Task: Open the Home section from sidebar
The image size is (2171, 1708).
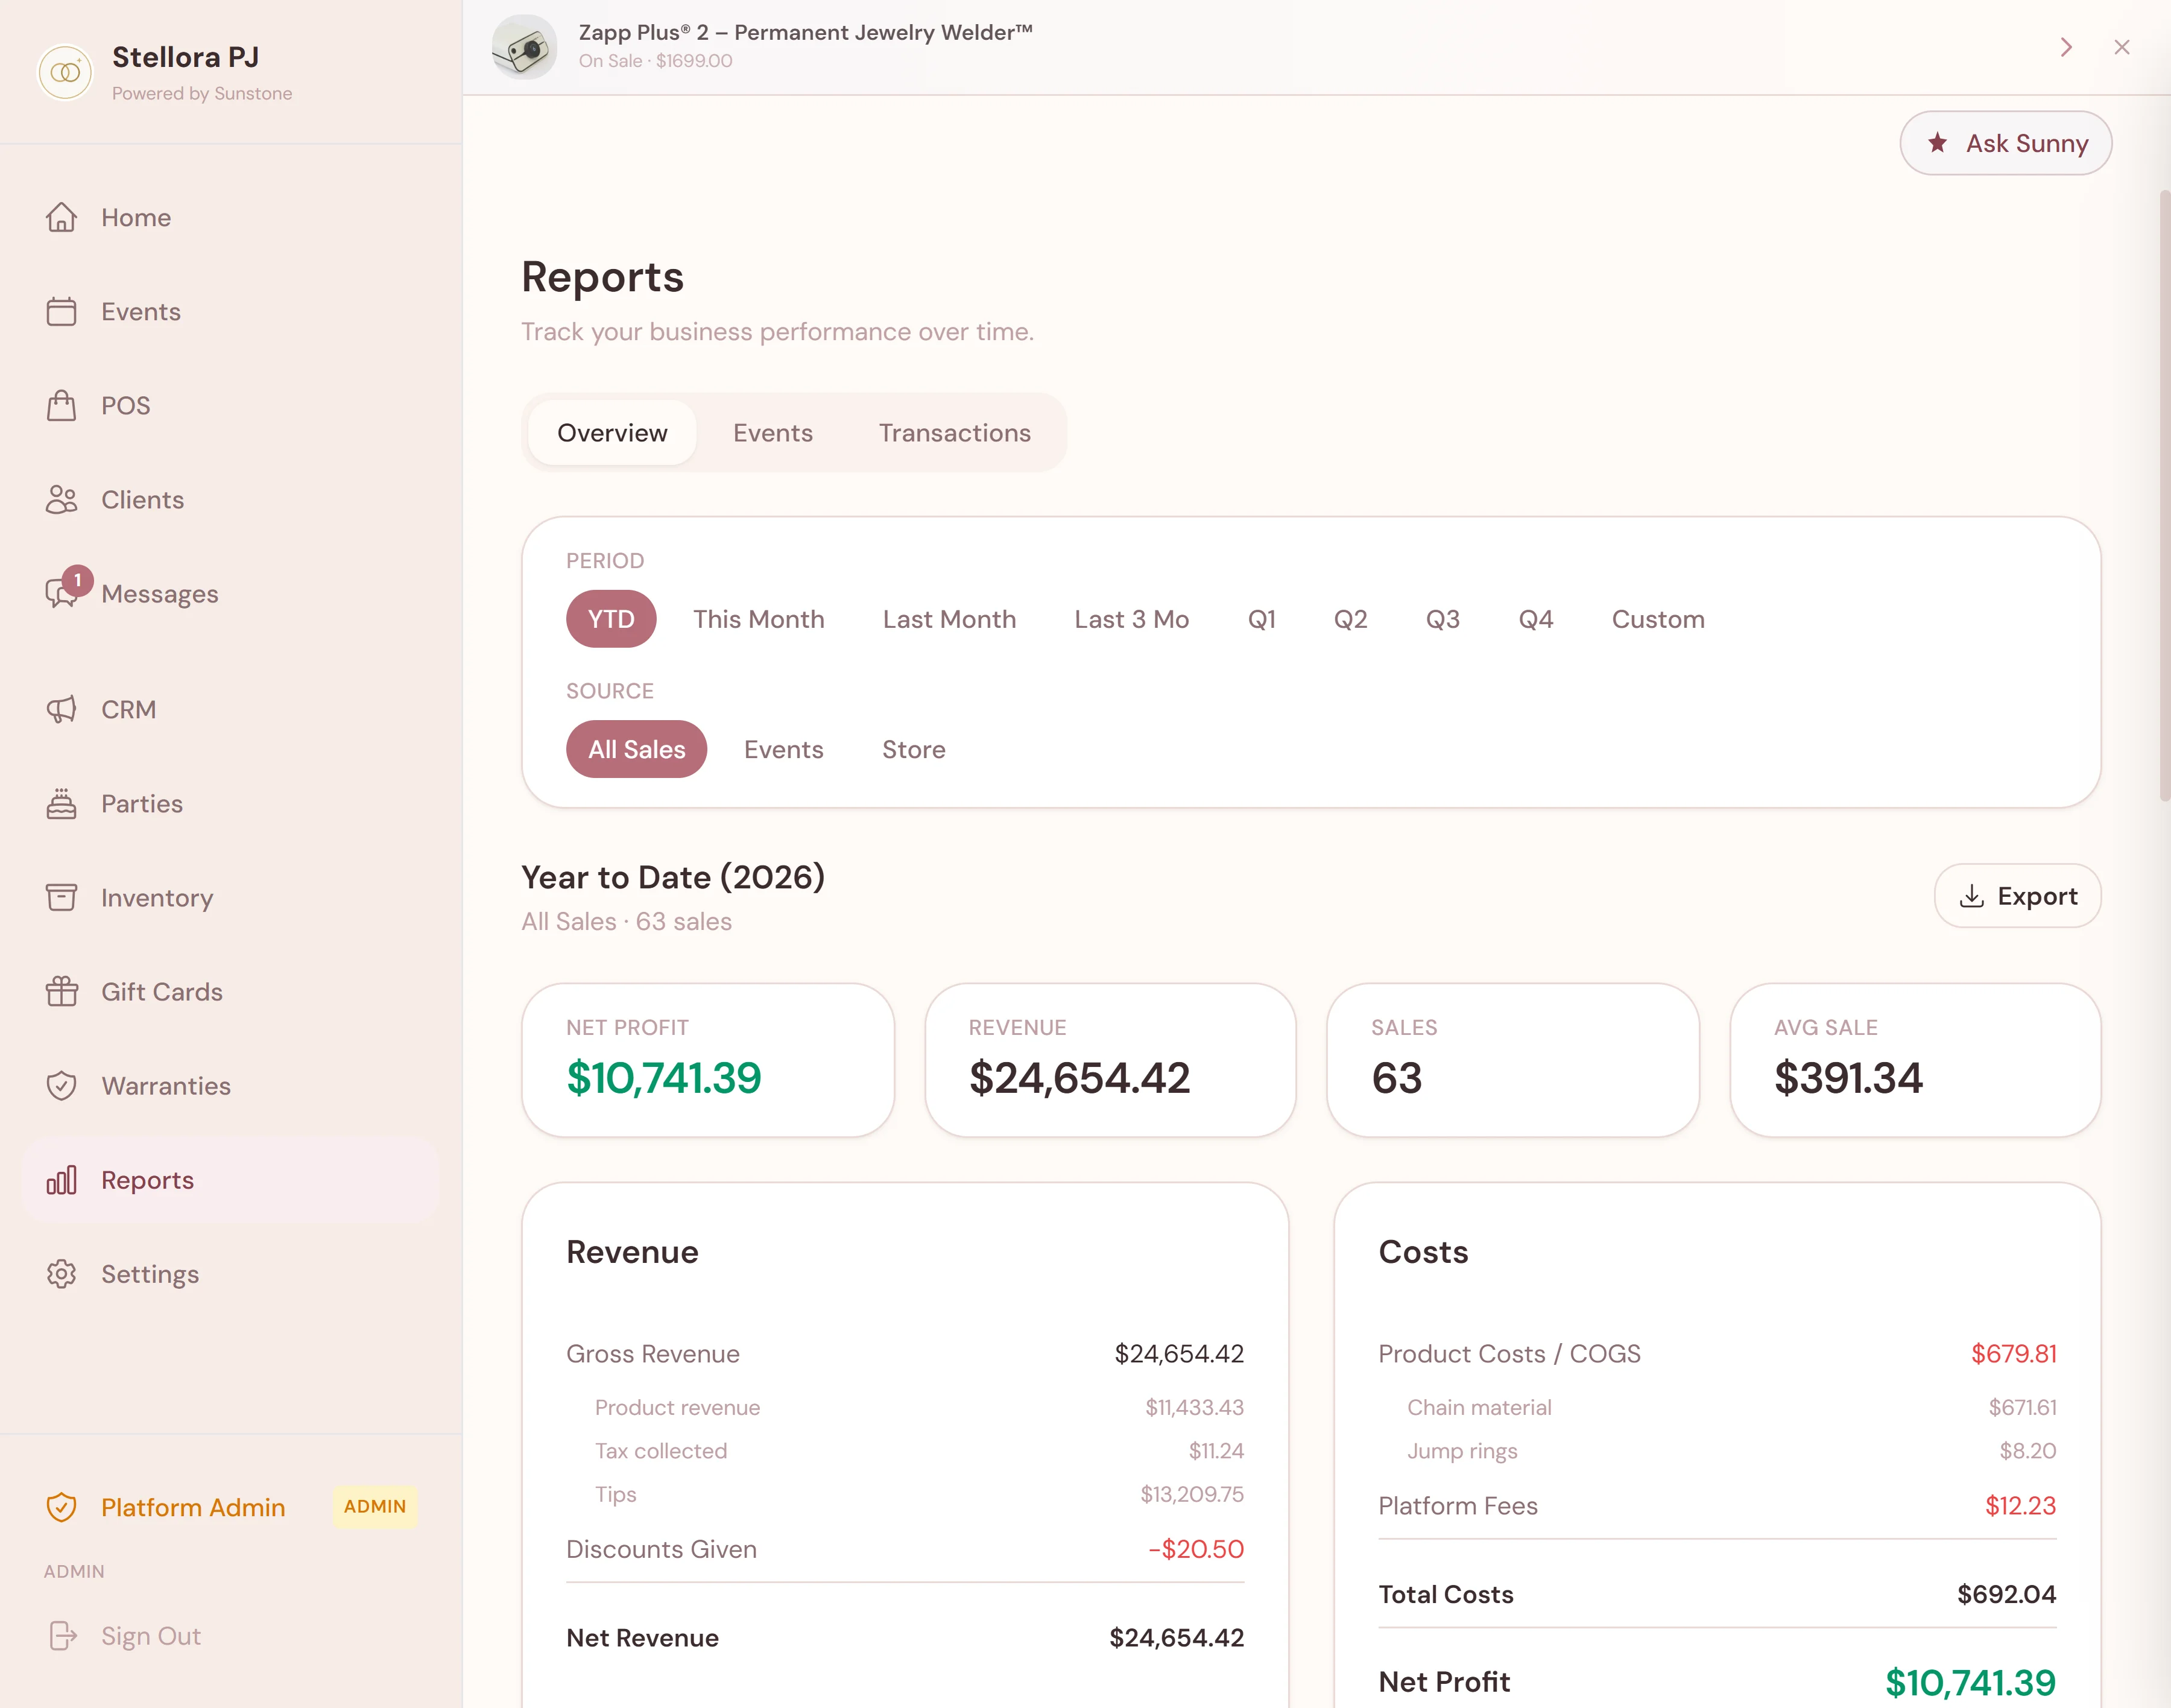Action: [135, 217]
